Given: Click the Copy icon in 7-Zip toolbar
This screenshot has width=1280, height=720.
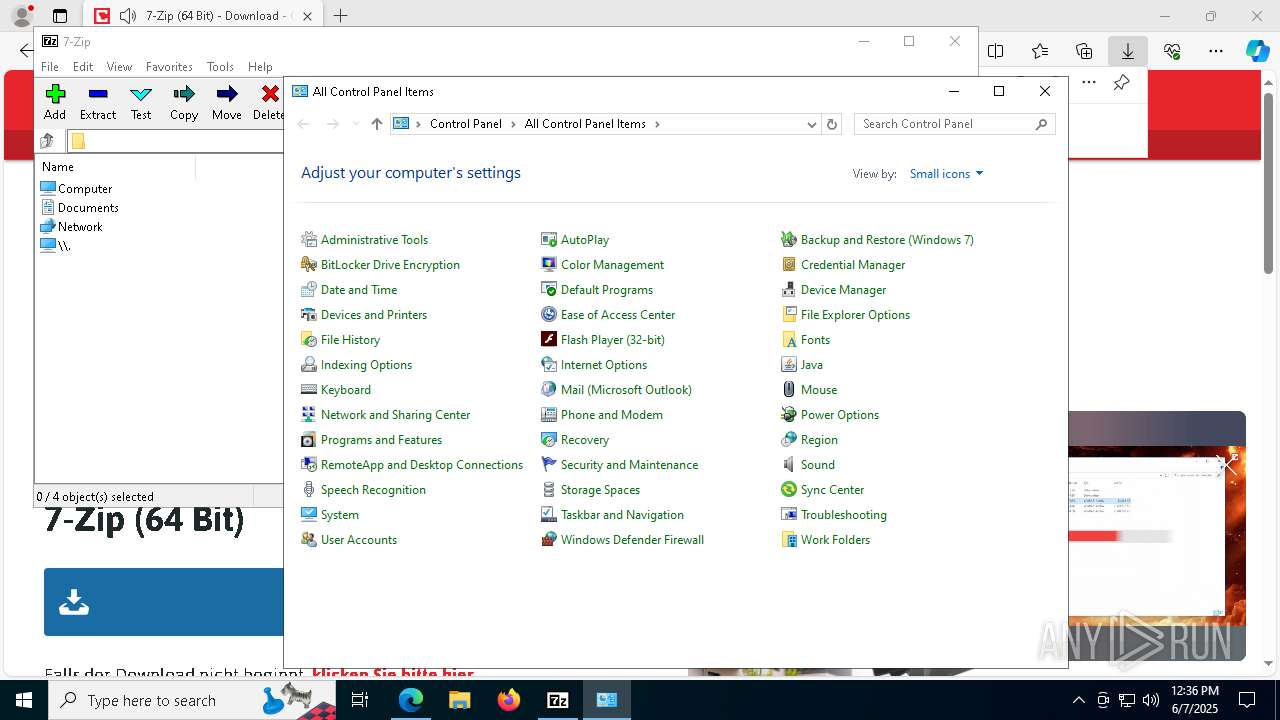Looking at the screenshot, I should (184, 94).
